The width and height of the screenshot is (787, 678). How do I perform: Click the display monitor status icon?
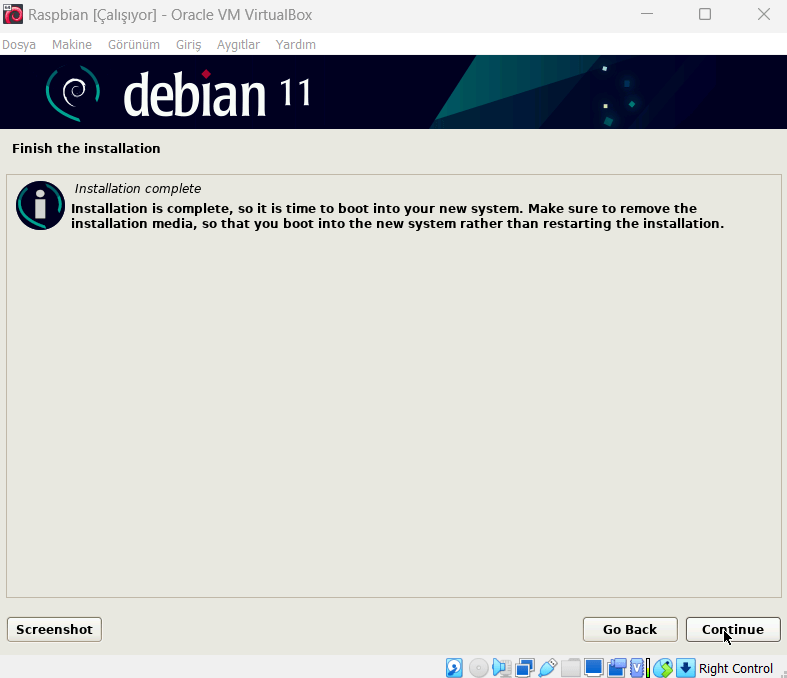594,668
